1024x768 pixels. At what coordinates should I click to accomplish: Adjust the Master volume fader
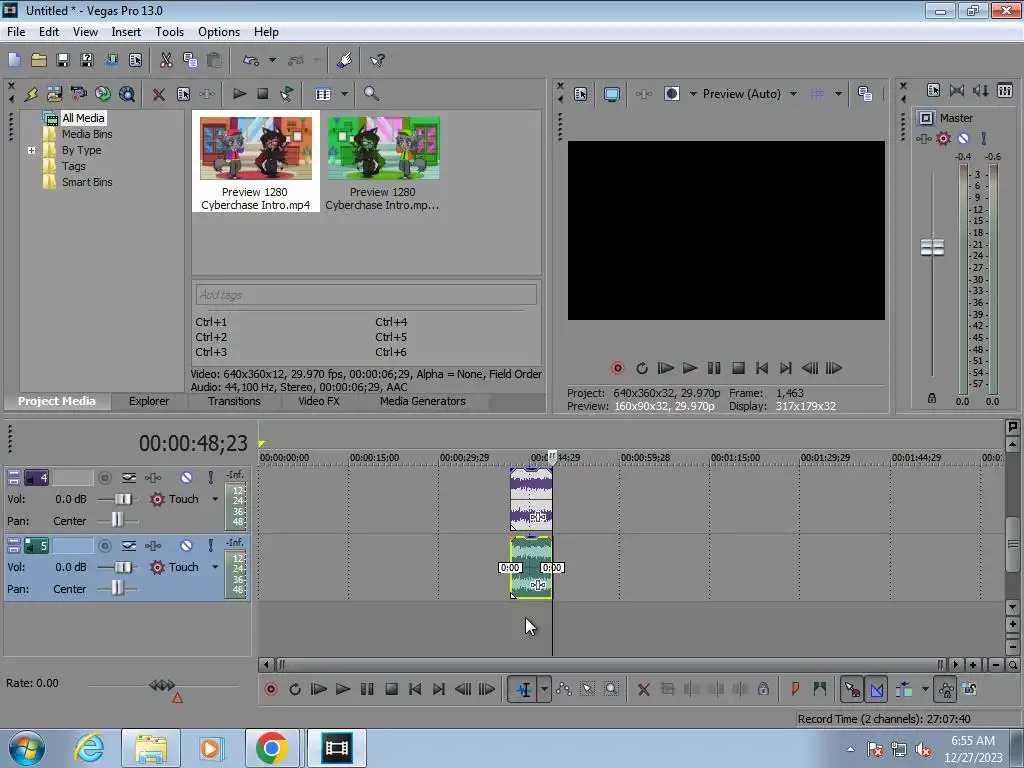pyautogui.click(x=933, y=248)
